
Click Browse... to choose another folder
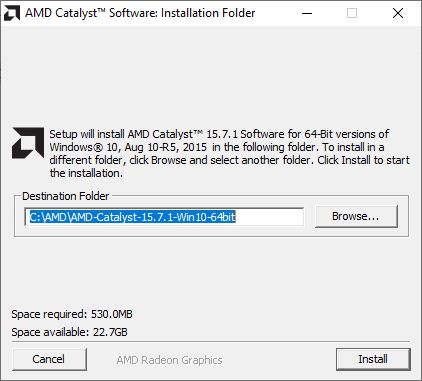[356, 216]
